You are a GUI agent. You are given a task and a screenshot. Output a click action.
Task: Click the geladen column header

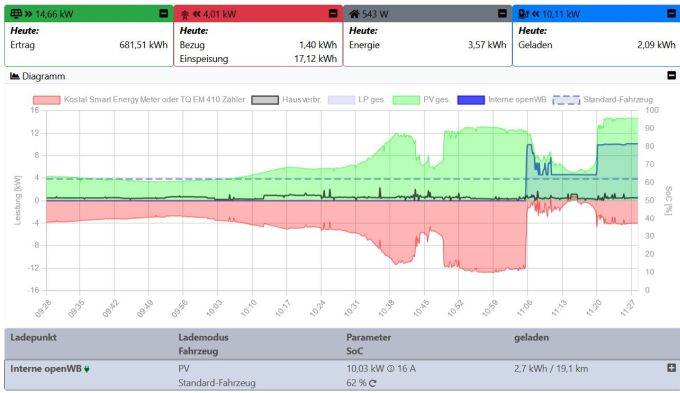(531, 337)
